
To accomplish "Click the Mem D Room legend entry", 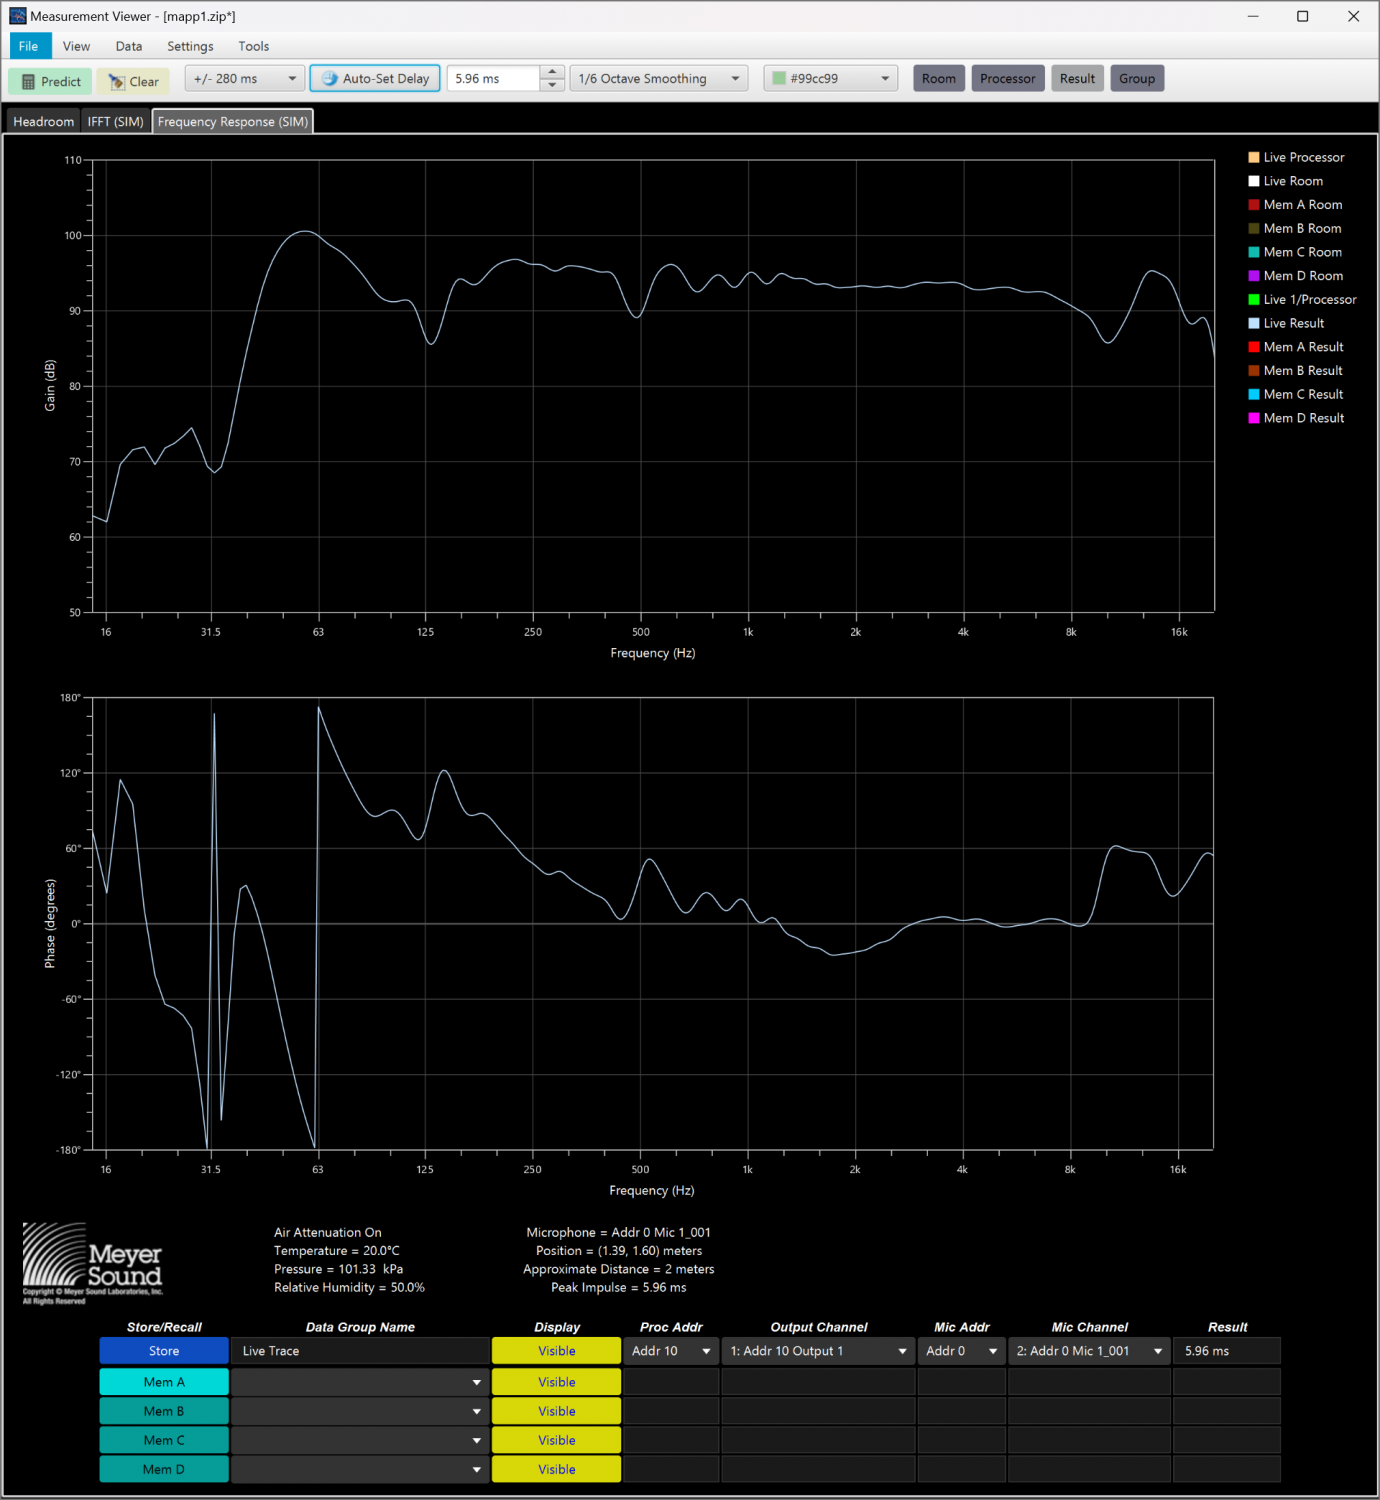I will tap(1296, 276).
